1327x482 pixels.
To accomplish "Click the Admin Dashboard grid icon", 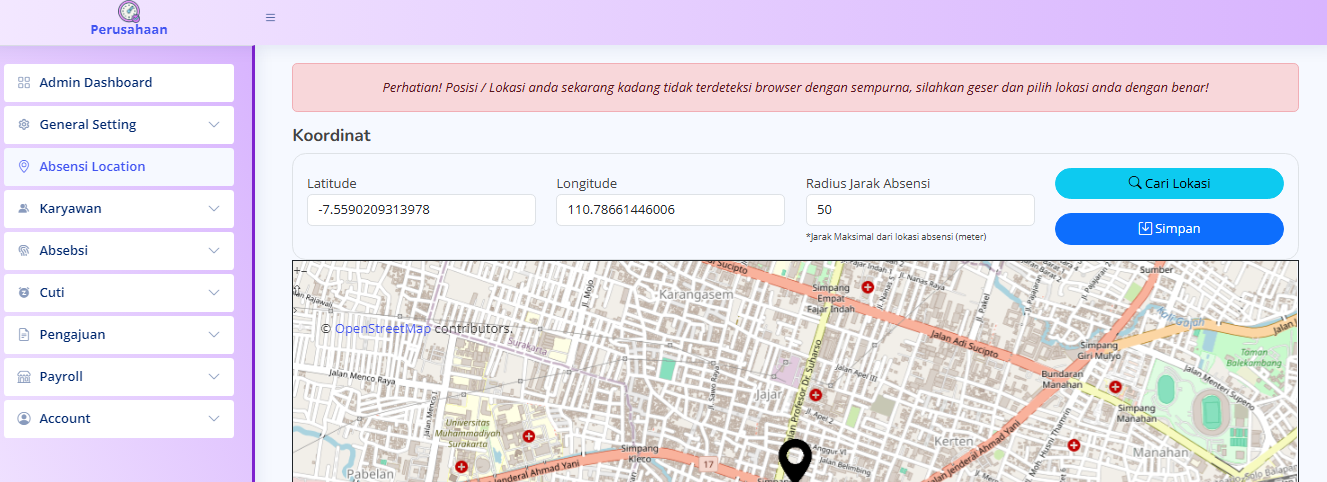I will 24,83.
